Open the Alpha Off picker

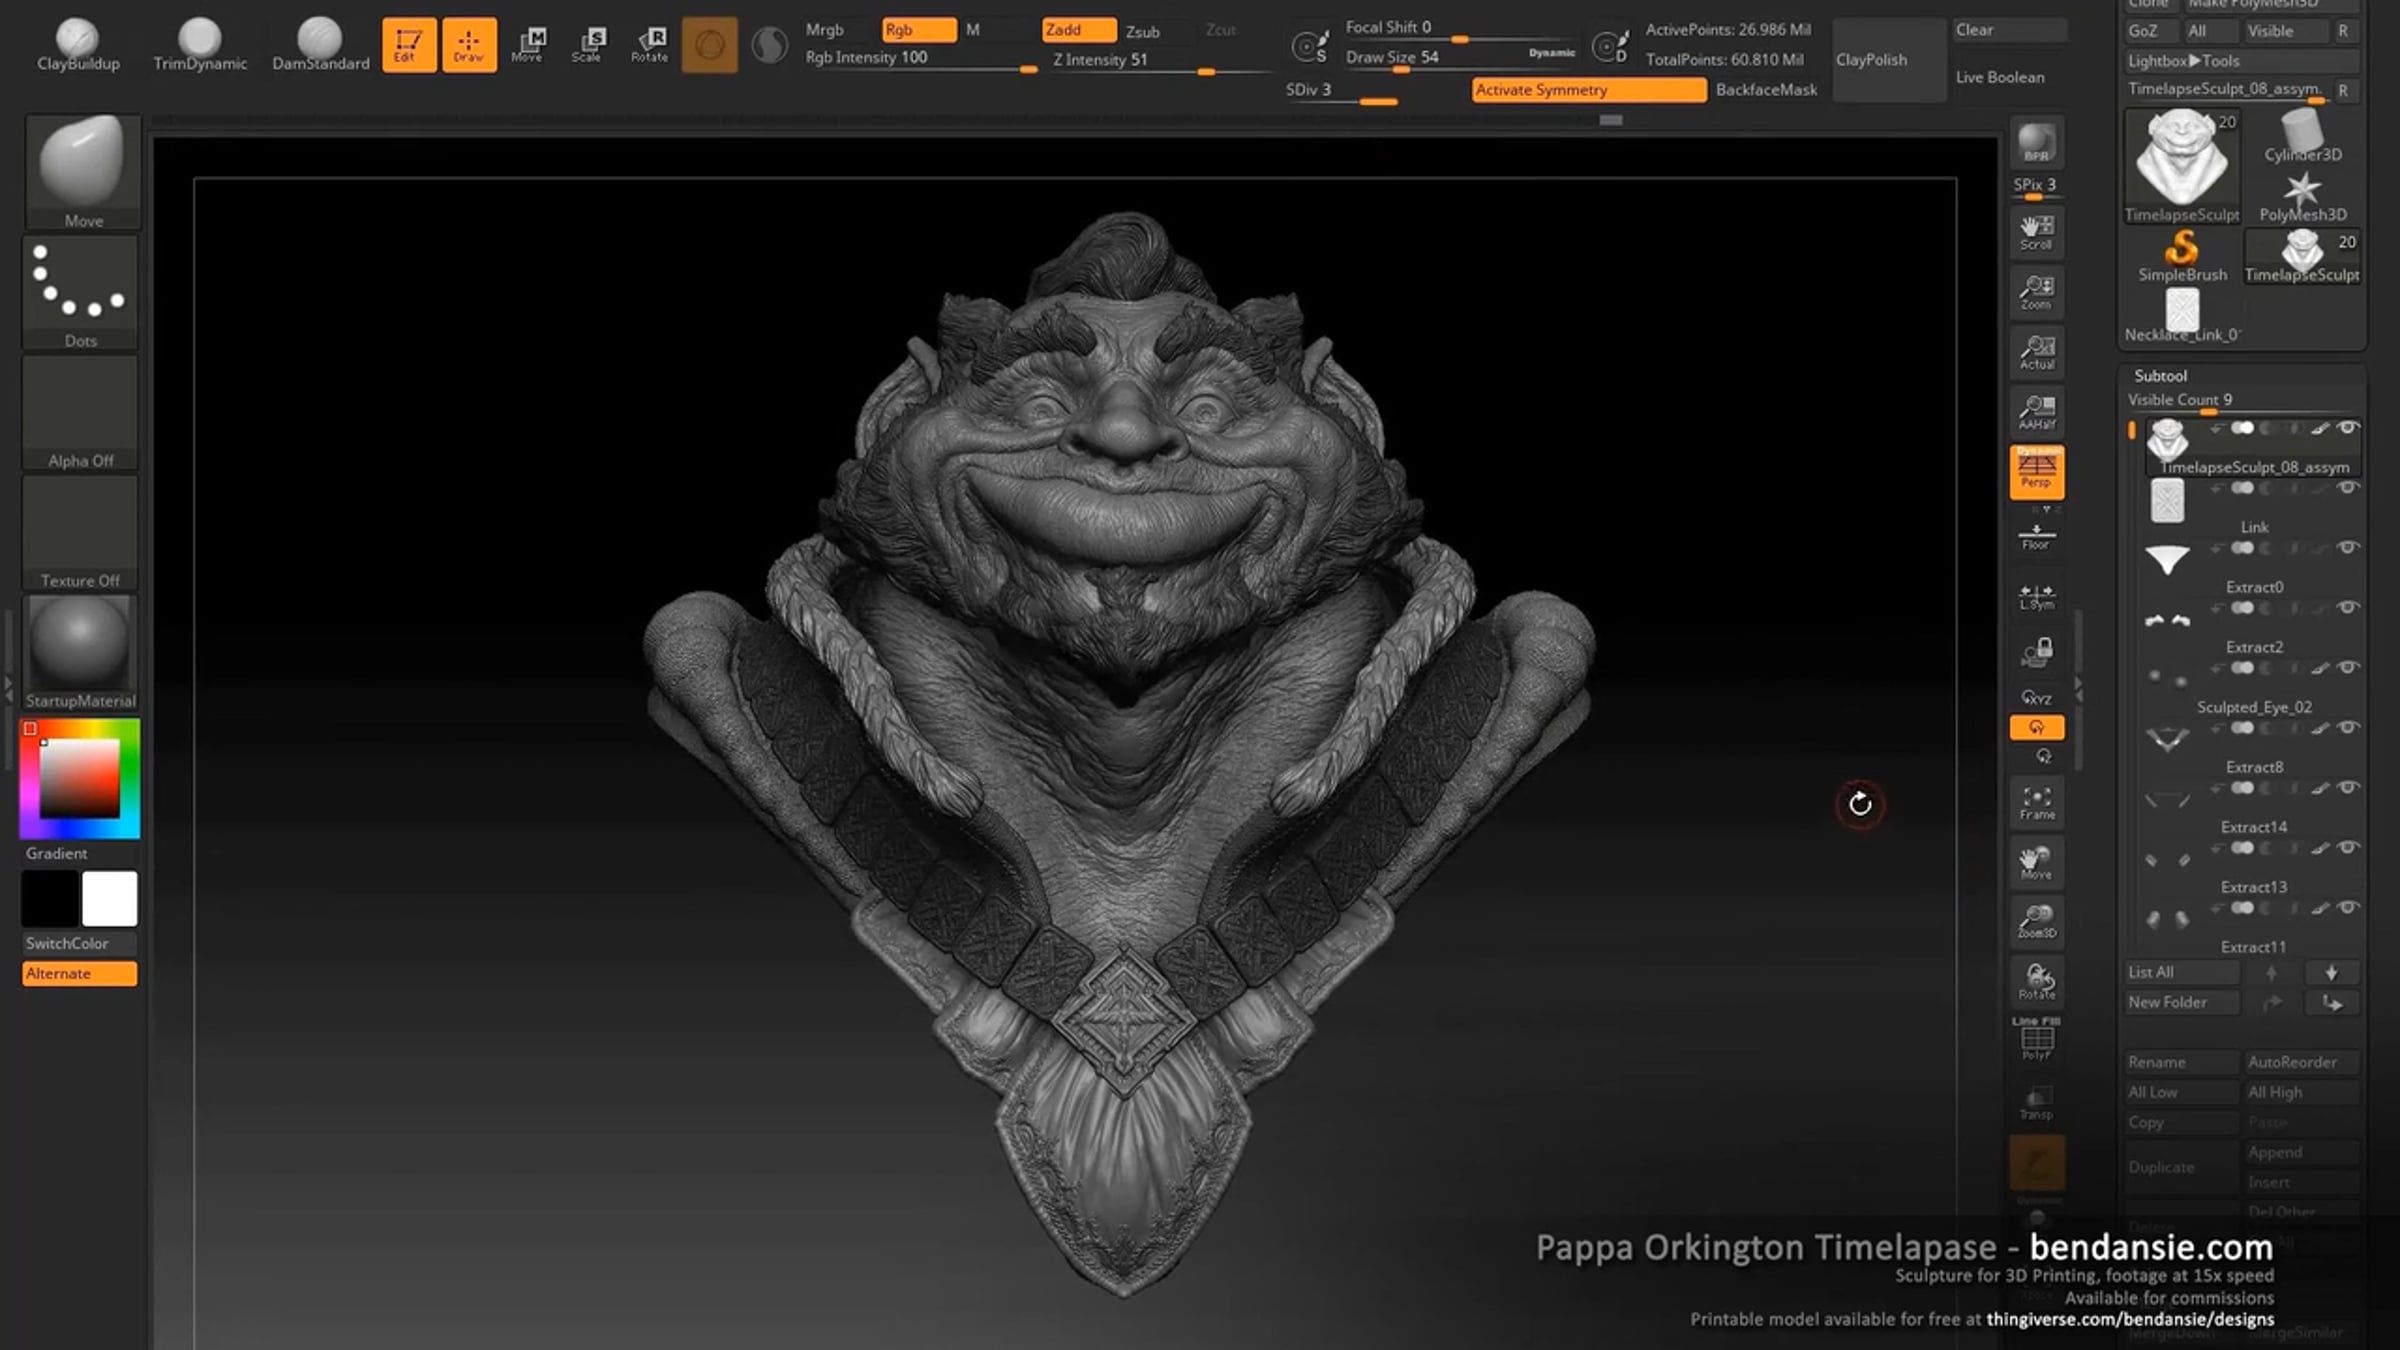(x=80, y=412)
